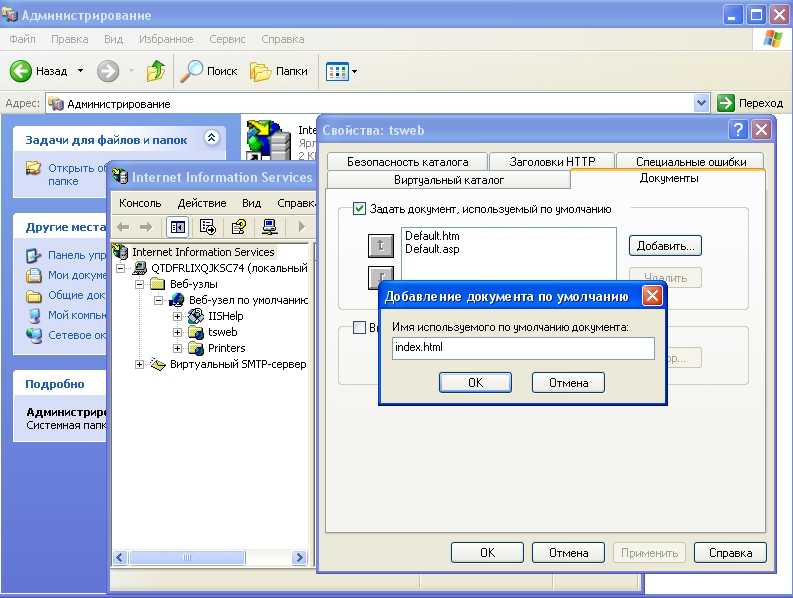Click OK in the add default document dialog

click(x=475, y=382)
